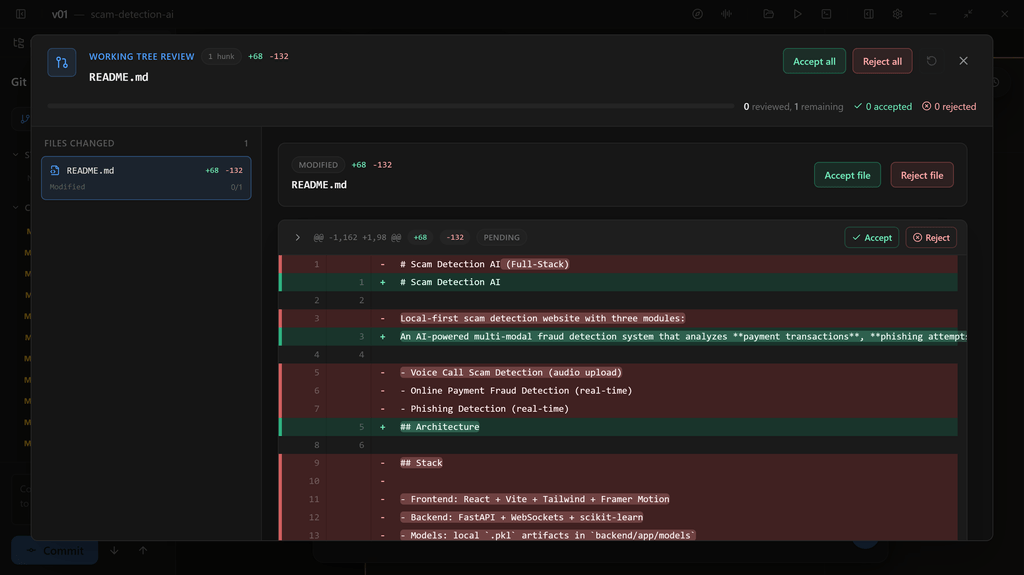Image resolution: width=1024 pixels, height=575 pixels.
Task: Click removed line 'Models: local .pkl artifacts'
Action: 618,535
